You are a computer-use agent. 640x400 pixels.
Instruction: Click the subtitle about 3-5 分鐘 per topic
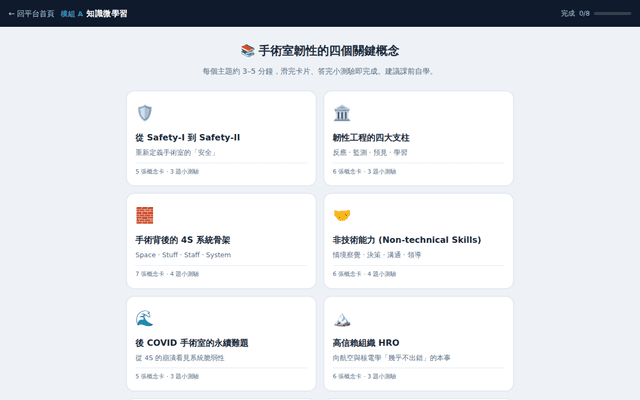click(320, 71)
